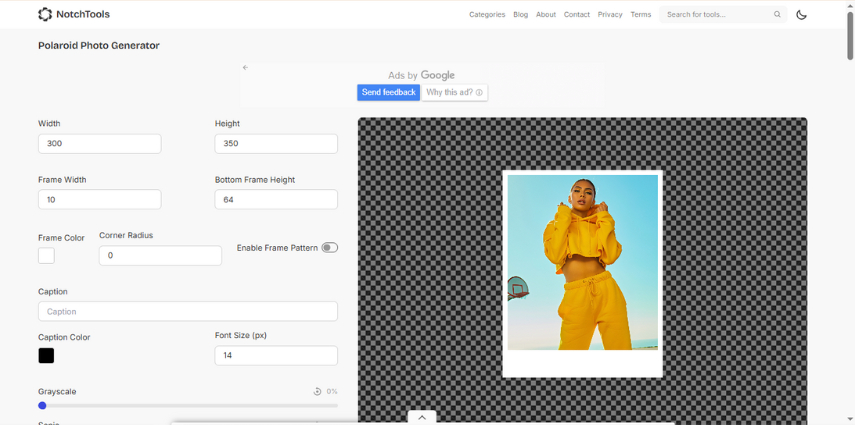Click the Grayscale 0% value text
Image resolution: width=855 pixels, height=425 pixels.
[x=332, y=391]
